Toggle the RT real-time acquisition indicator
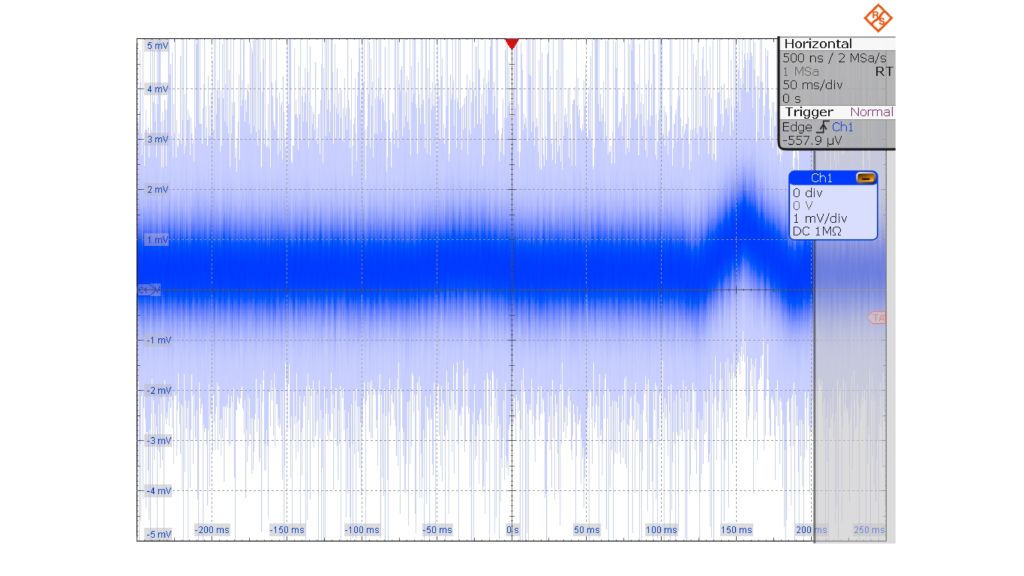This screenshot has height=576, width=1024. point(884,71)
